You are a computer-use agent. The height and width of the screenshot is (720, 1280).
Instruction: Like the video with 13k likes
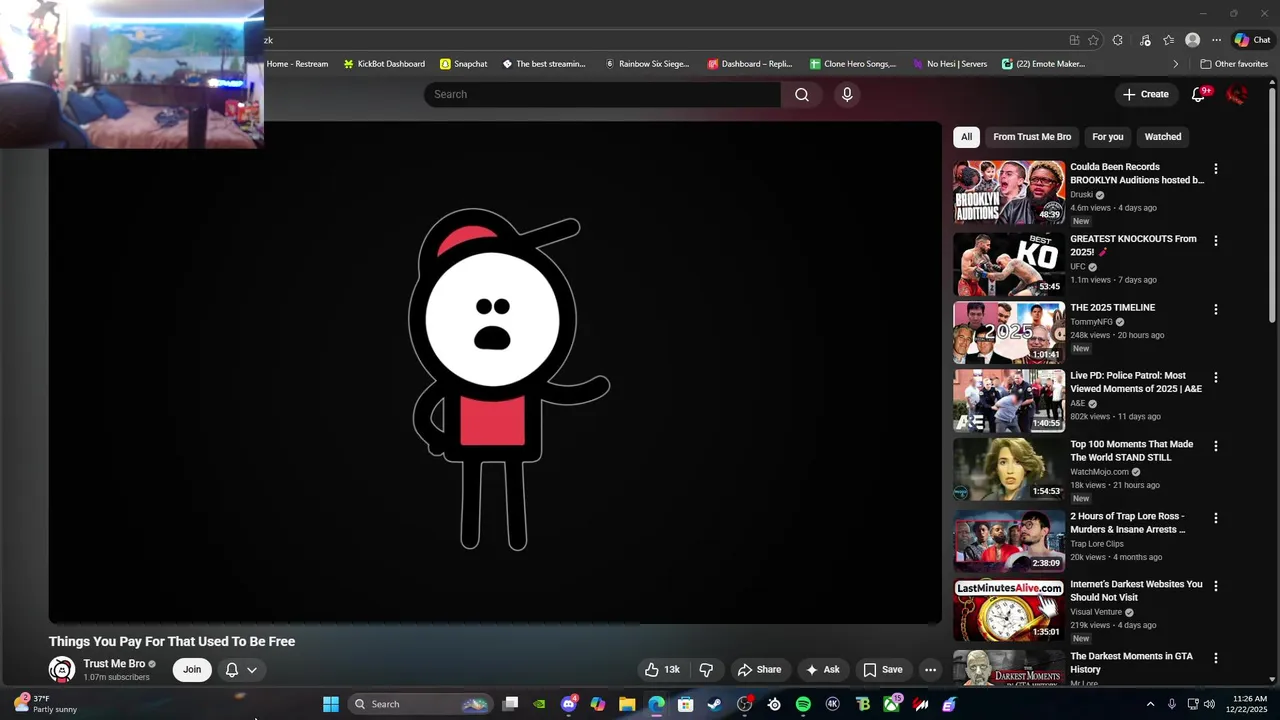[661, 670]
